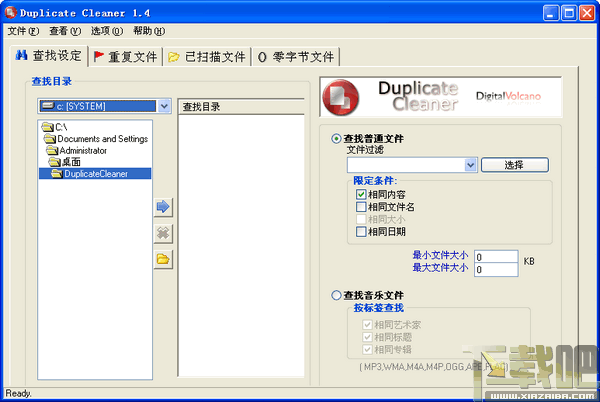This screenshot has height=402, width=600.
Task: Click the gray X remove-directory icon
Action: (163, 233)
